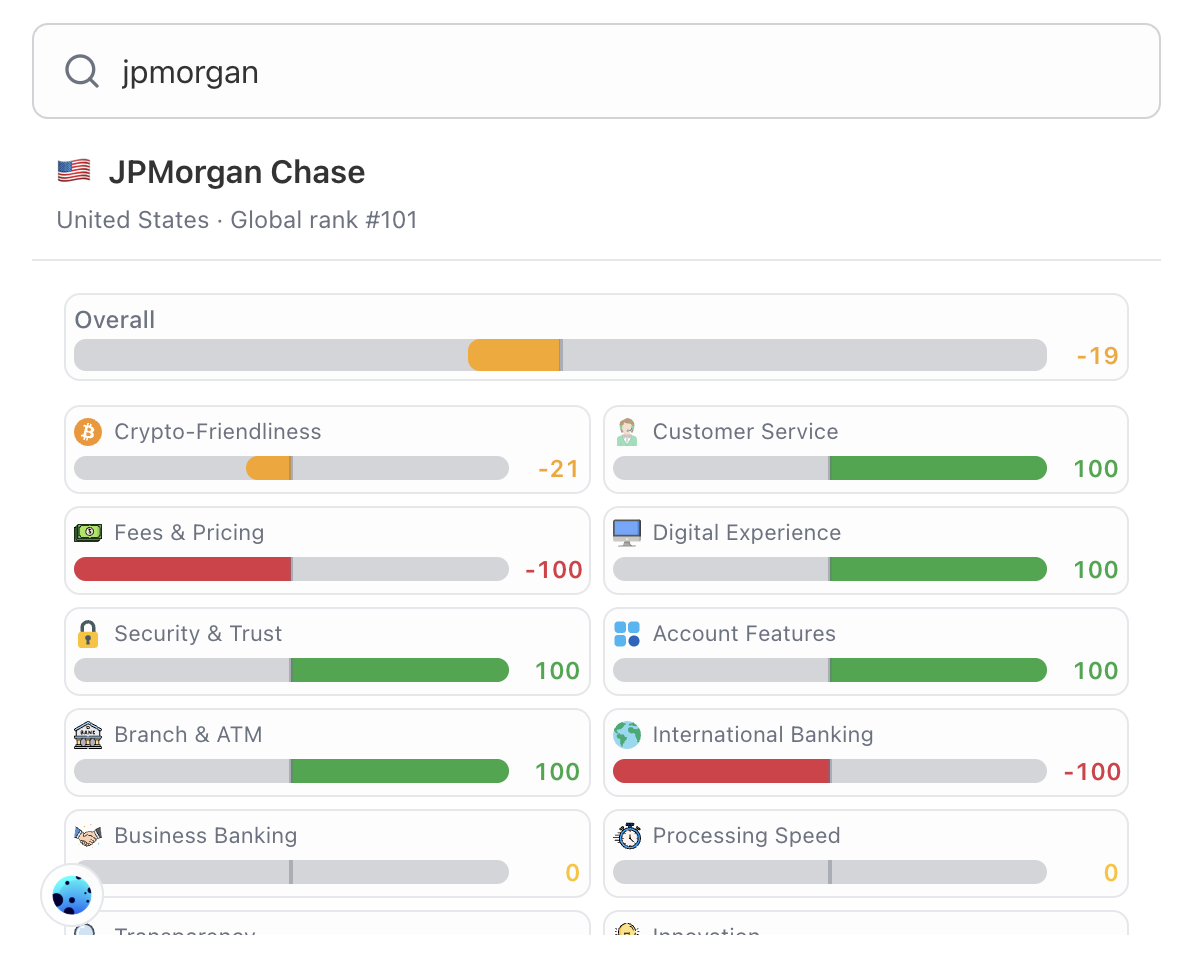The height and width of the screenshot is (972, 1184).
Task: Click the Fees & Pricing label
Action: (189, 532)
